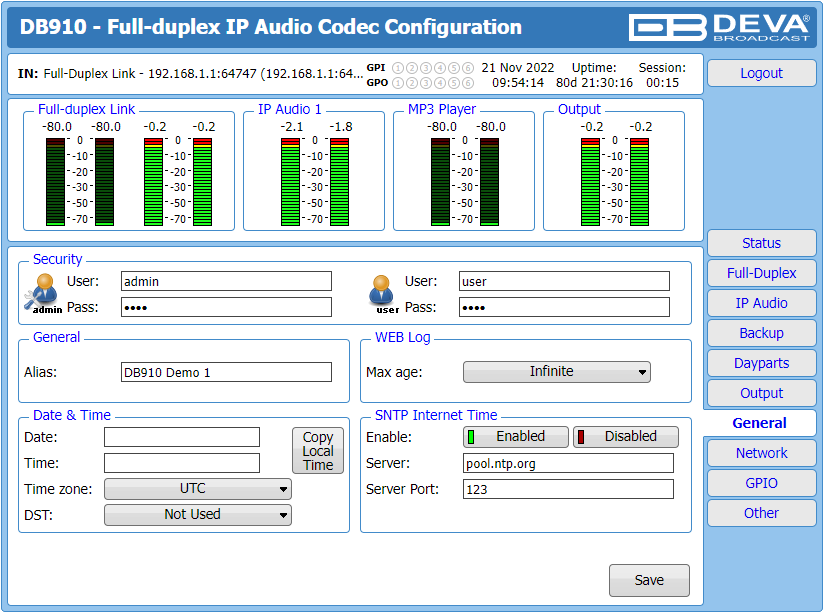Click GPO indicator 4
This screenshot has height=613, width=824.
click(x=440, y=83)
